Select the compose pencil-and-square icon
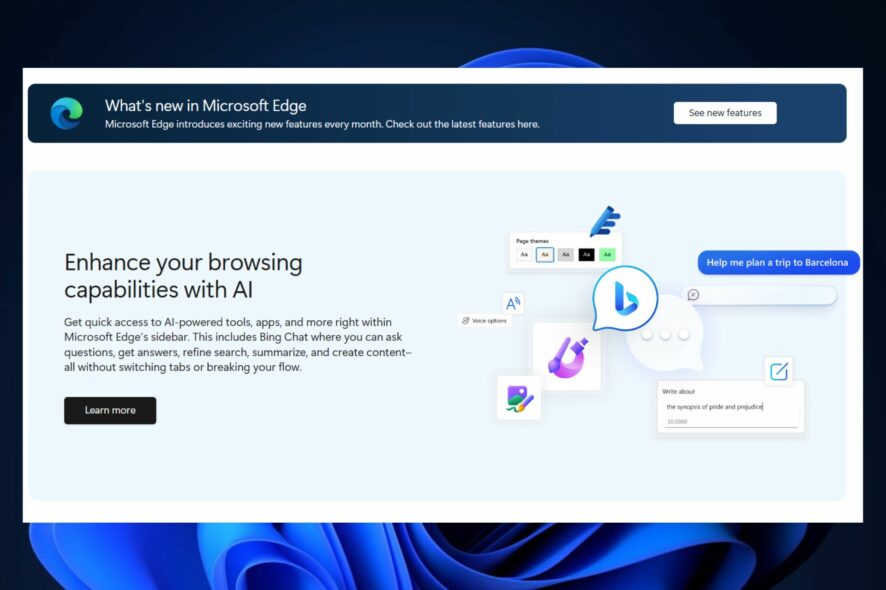Screen dimensions: 886x590 tap(779, 371)
